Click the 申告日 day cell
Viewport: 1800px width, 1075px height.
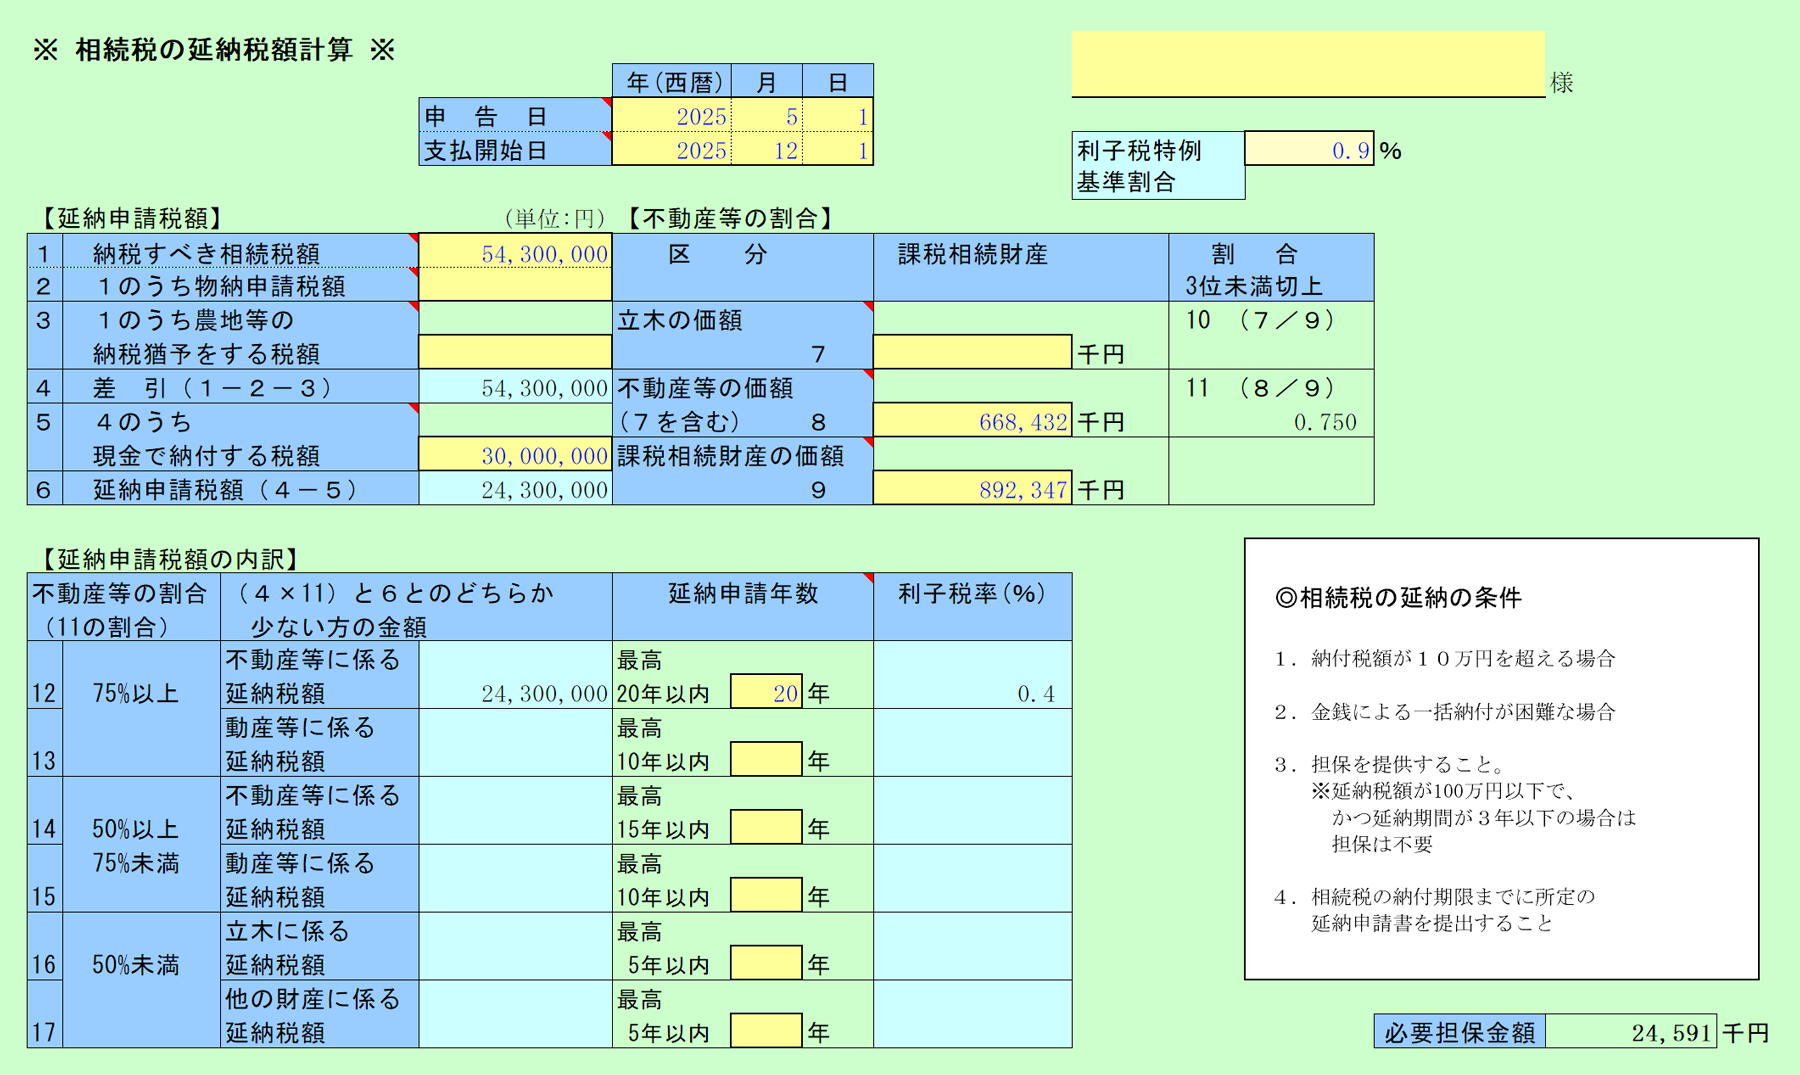pos(837,116)
